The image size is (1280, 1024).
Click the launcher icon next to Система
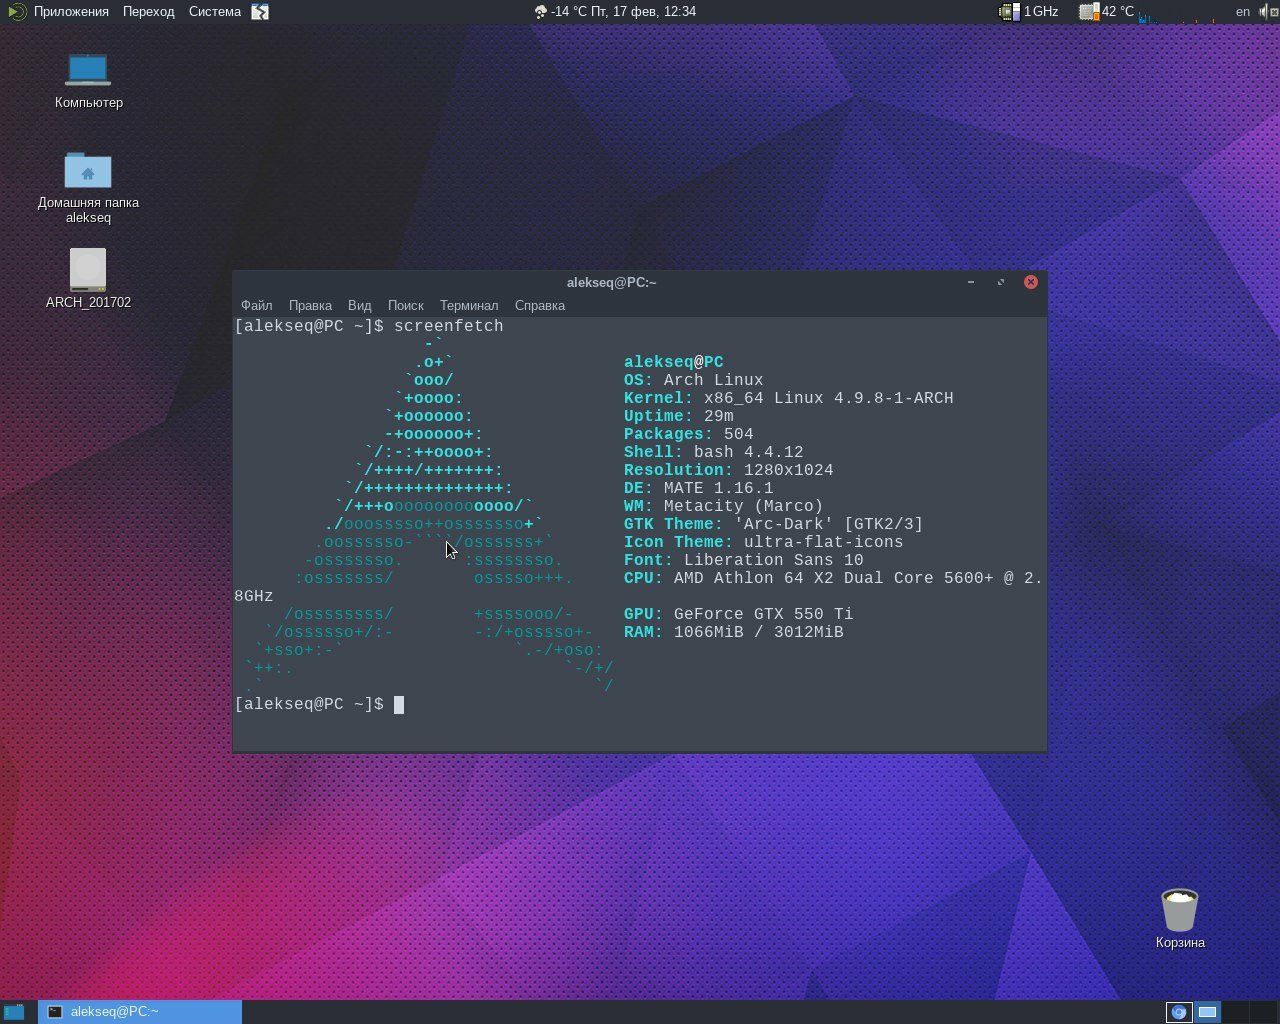260,12
